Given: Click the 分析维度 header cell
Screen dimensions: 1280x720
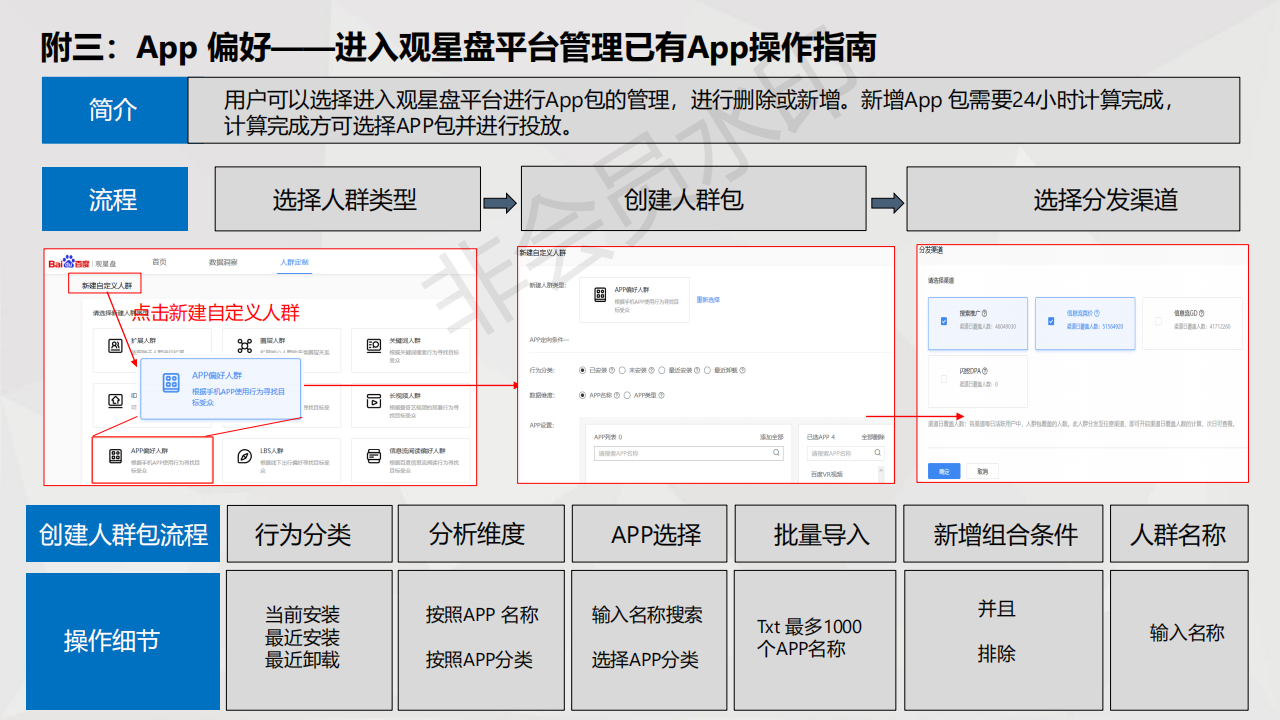Looking at the screenshot, I should click(x=481, y=535).
